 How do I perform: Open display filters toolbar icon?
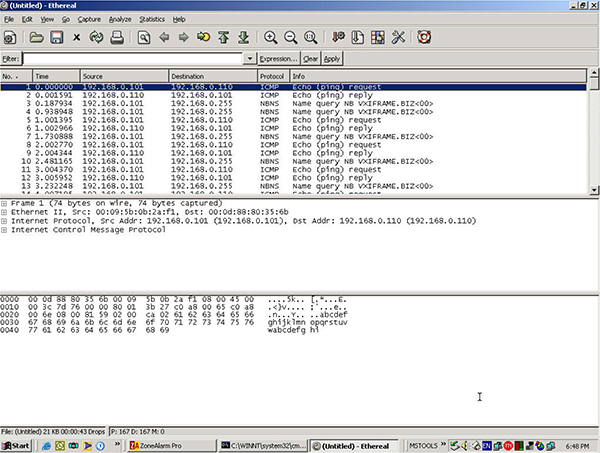coord(358,37)
